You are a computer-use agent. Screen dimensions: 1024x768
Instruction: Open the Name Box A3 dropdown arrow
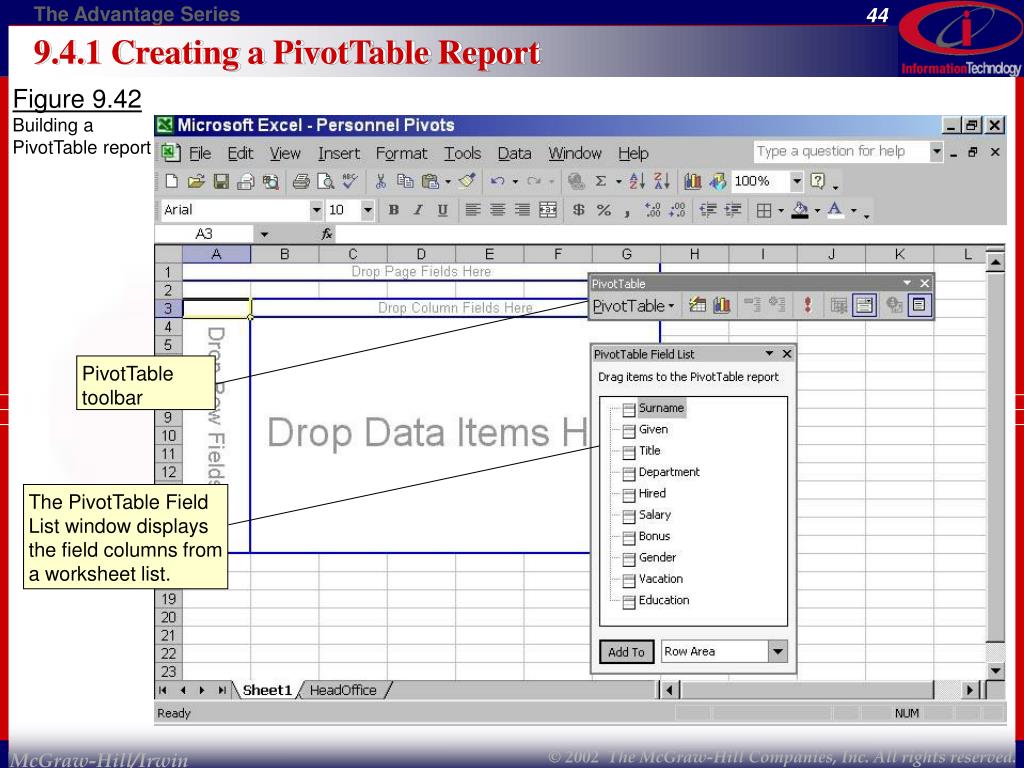(x=264, y=234)
